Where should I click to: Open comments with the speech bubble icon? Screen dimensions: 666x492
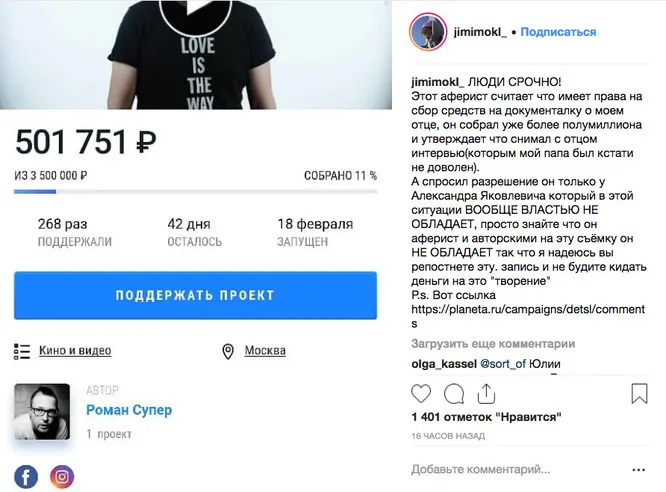point(454,393)
